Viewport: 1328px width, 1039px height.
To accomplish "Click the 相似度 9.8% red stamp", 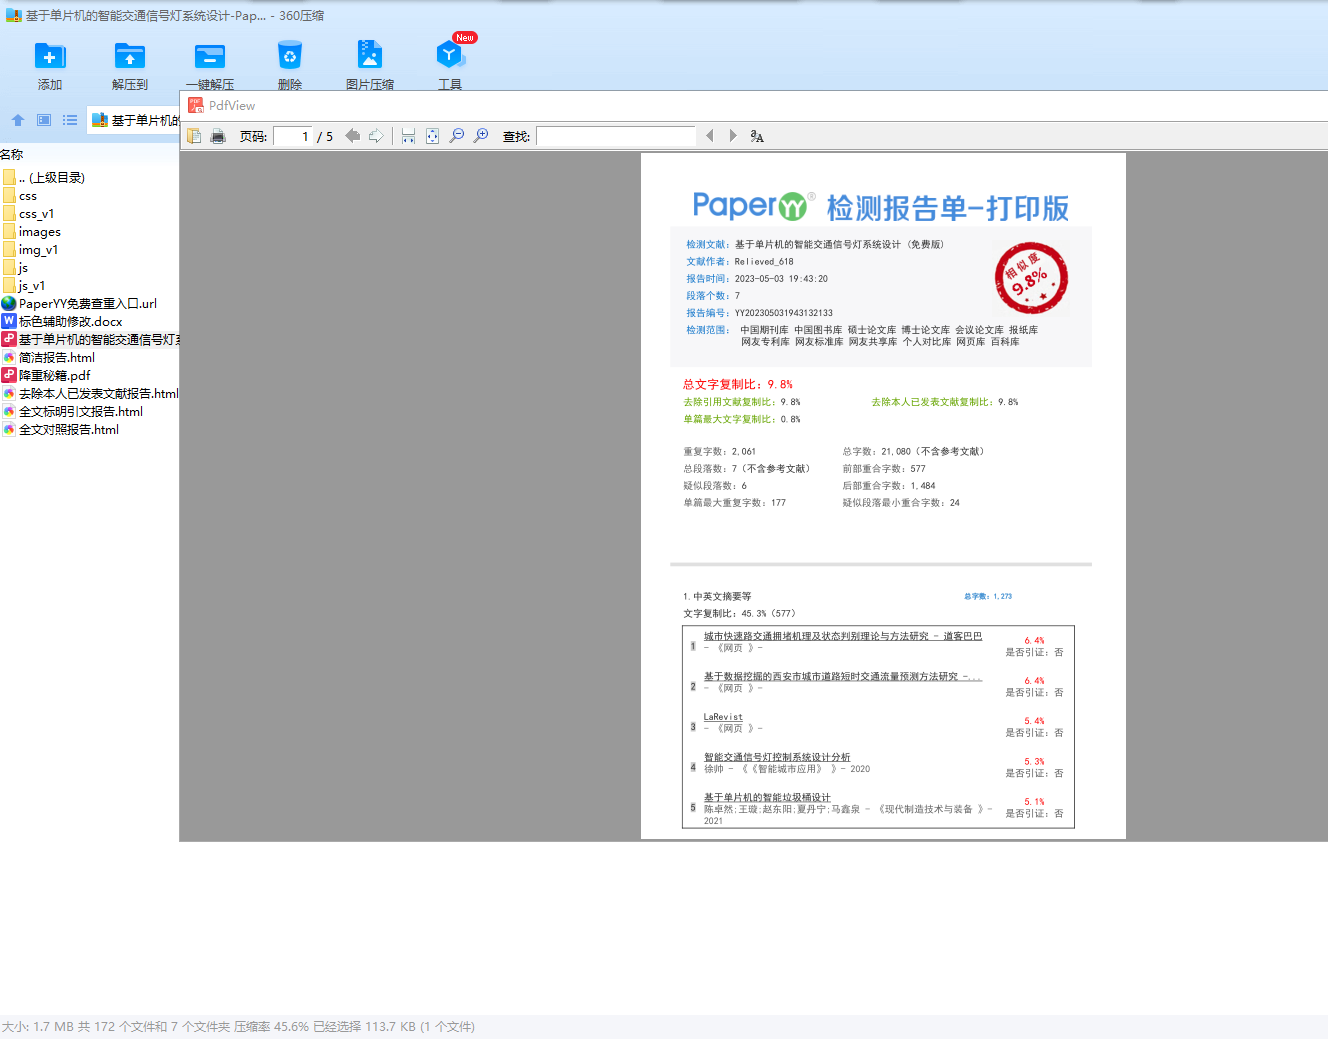I will coord(1031,278).
